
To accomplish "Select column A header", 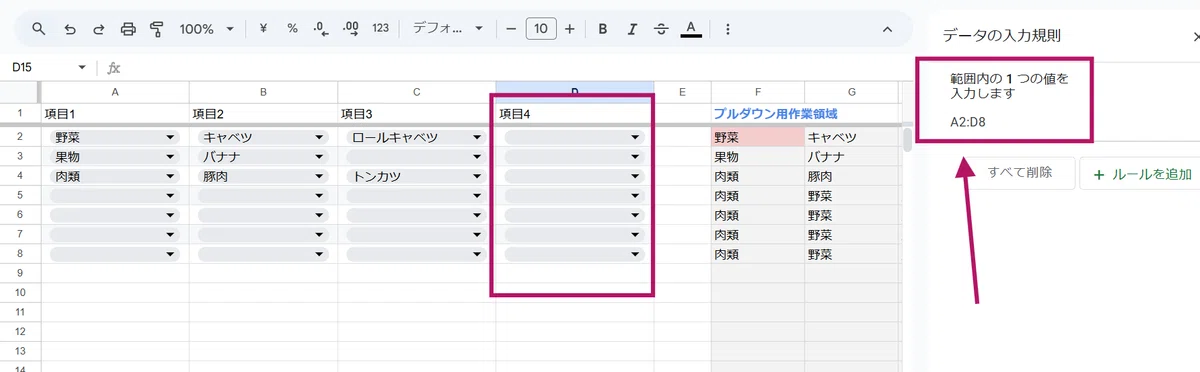I will point(115,92).
